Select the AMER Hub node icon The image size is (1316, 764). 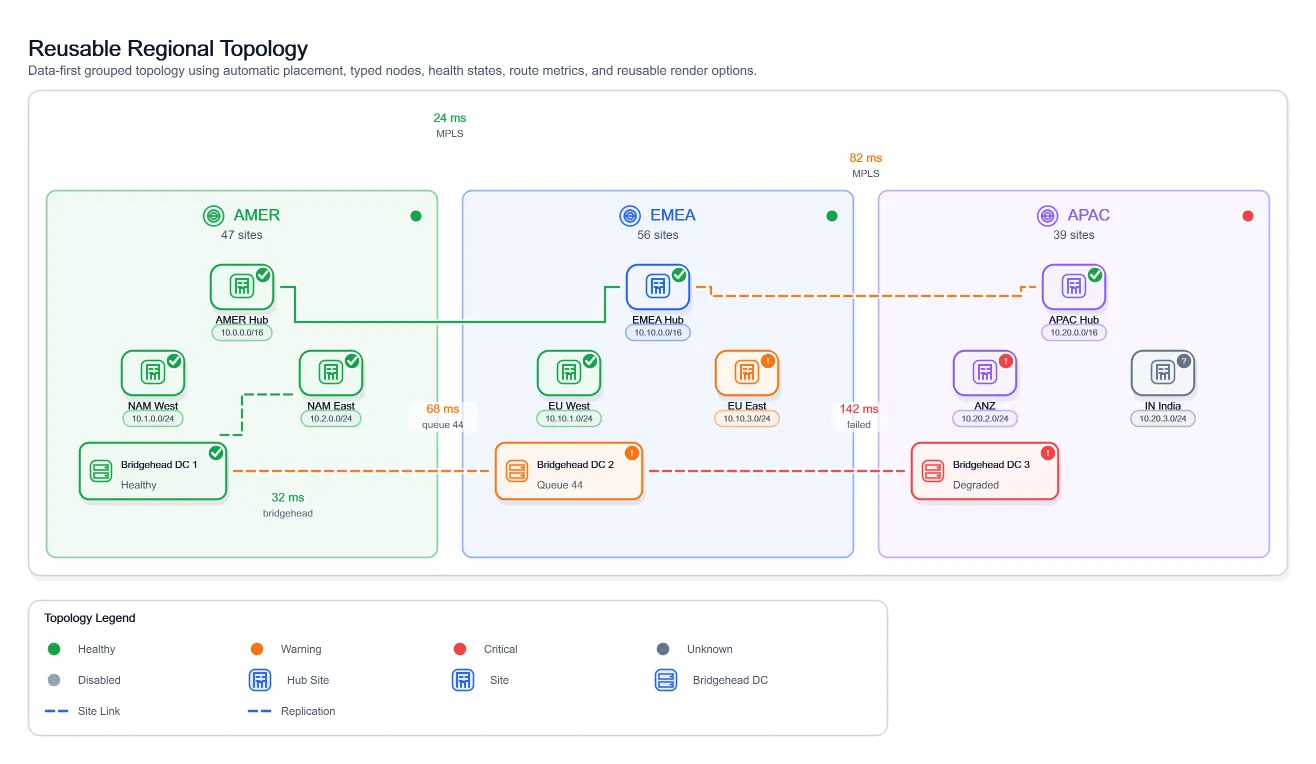click(x=242, y=287)
